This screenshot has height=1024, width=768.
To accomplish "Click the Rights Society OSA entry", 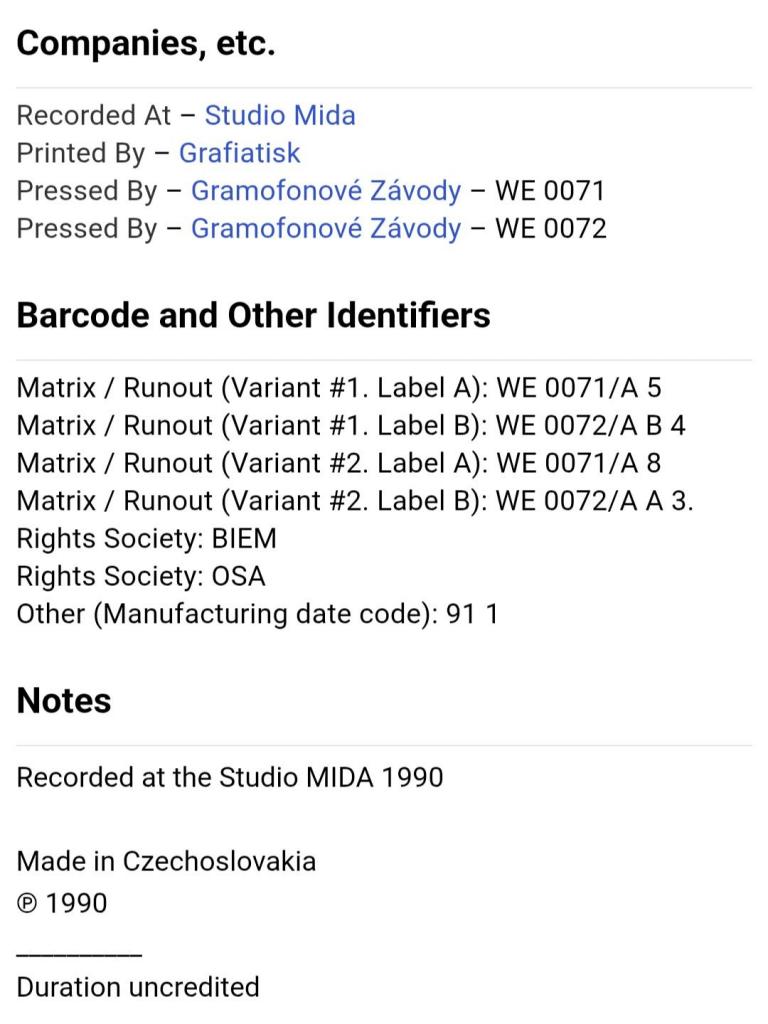I will (141, 577).
